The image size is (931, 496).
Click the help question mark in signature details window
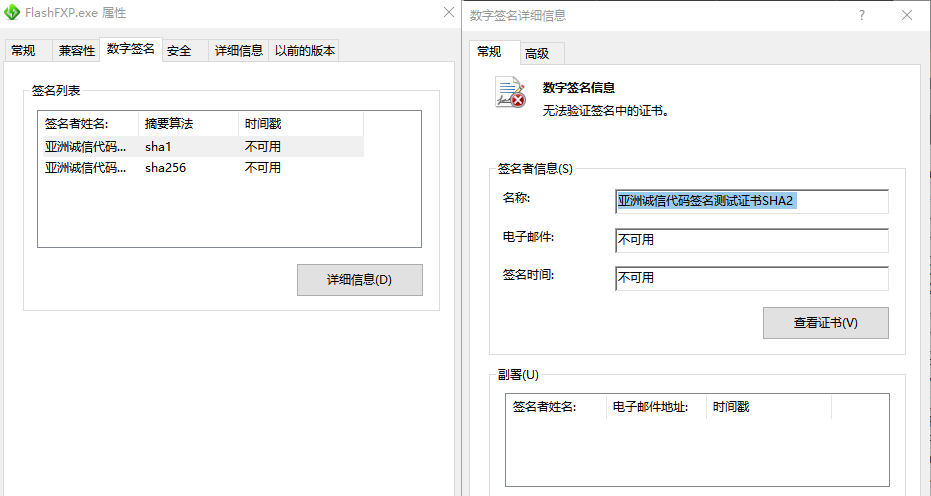pyautogui.click(x=862, y=15)
